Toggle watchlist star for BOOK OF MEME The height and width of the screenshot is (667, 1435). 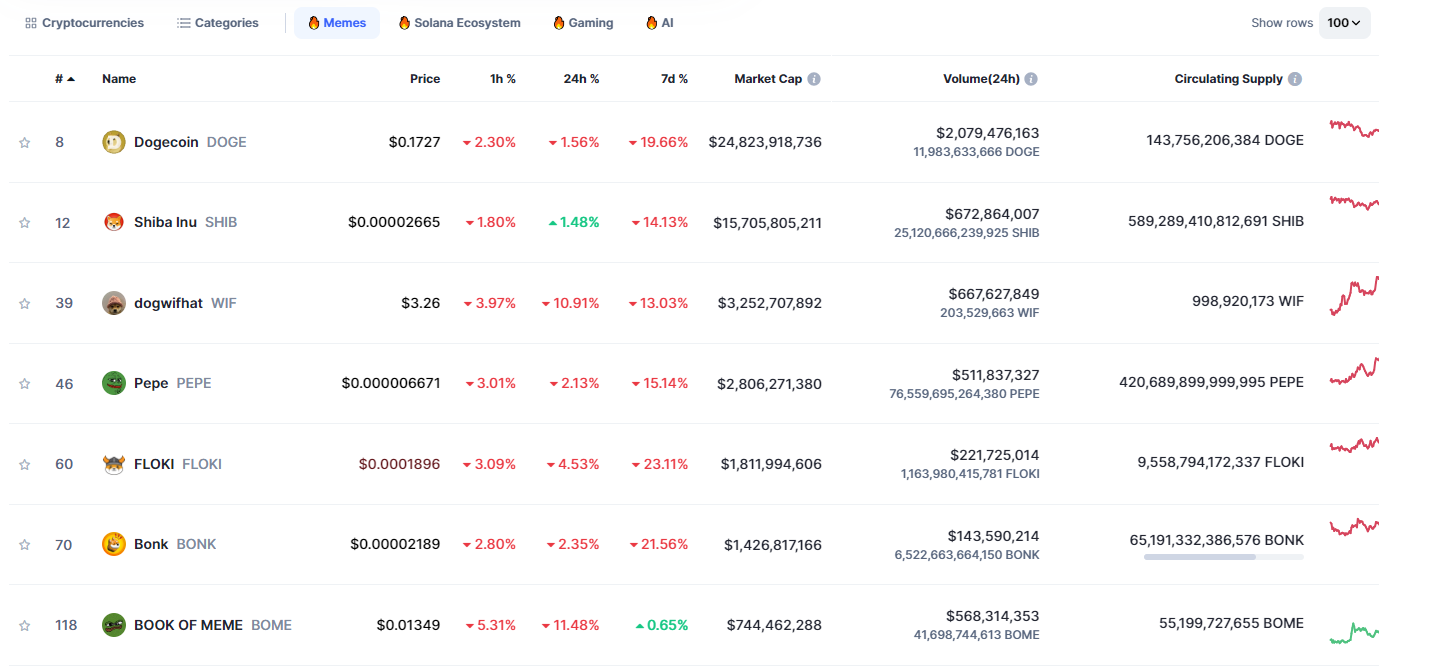pyautogui.click(x=25, y=625)
